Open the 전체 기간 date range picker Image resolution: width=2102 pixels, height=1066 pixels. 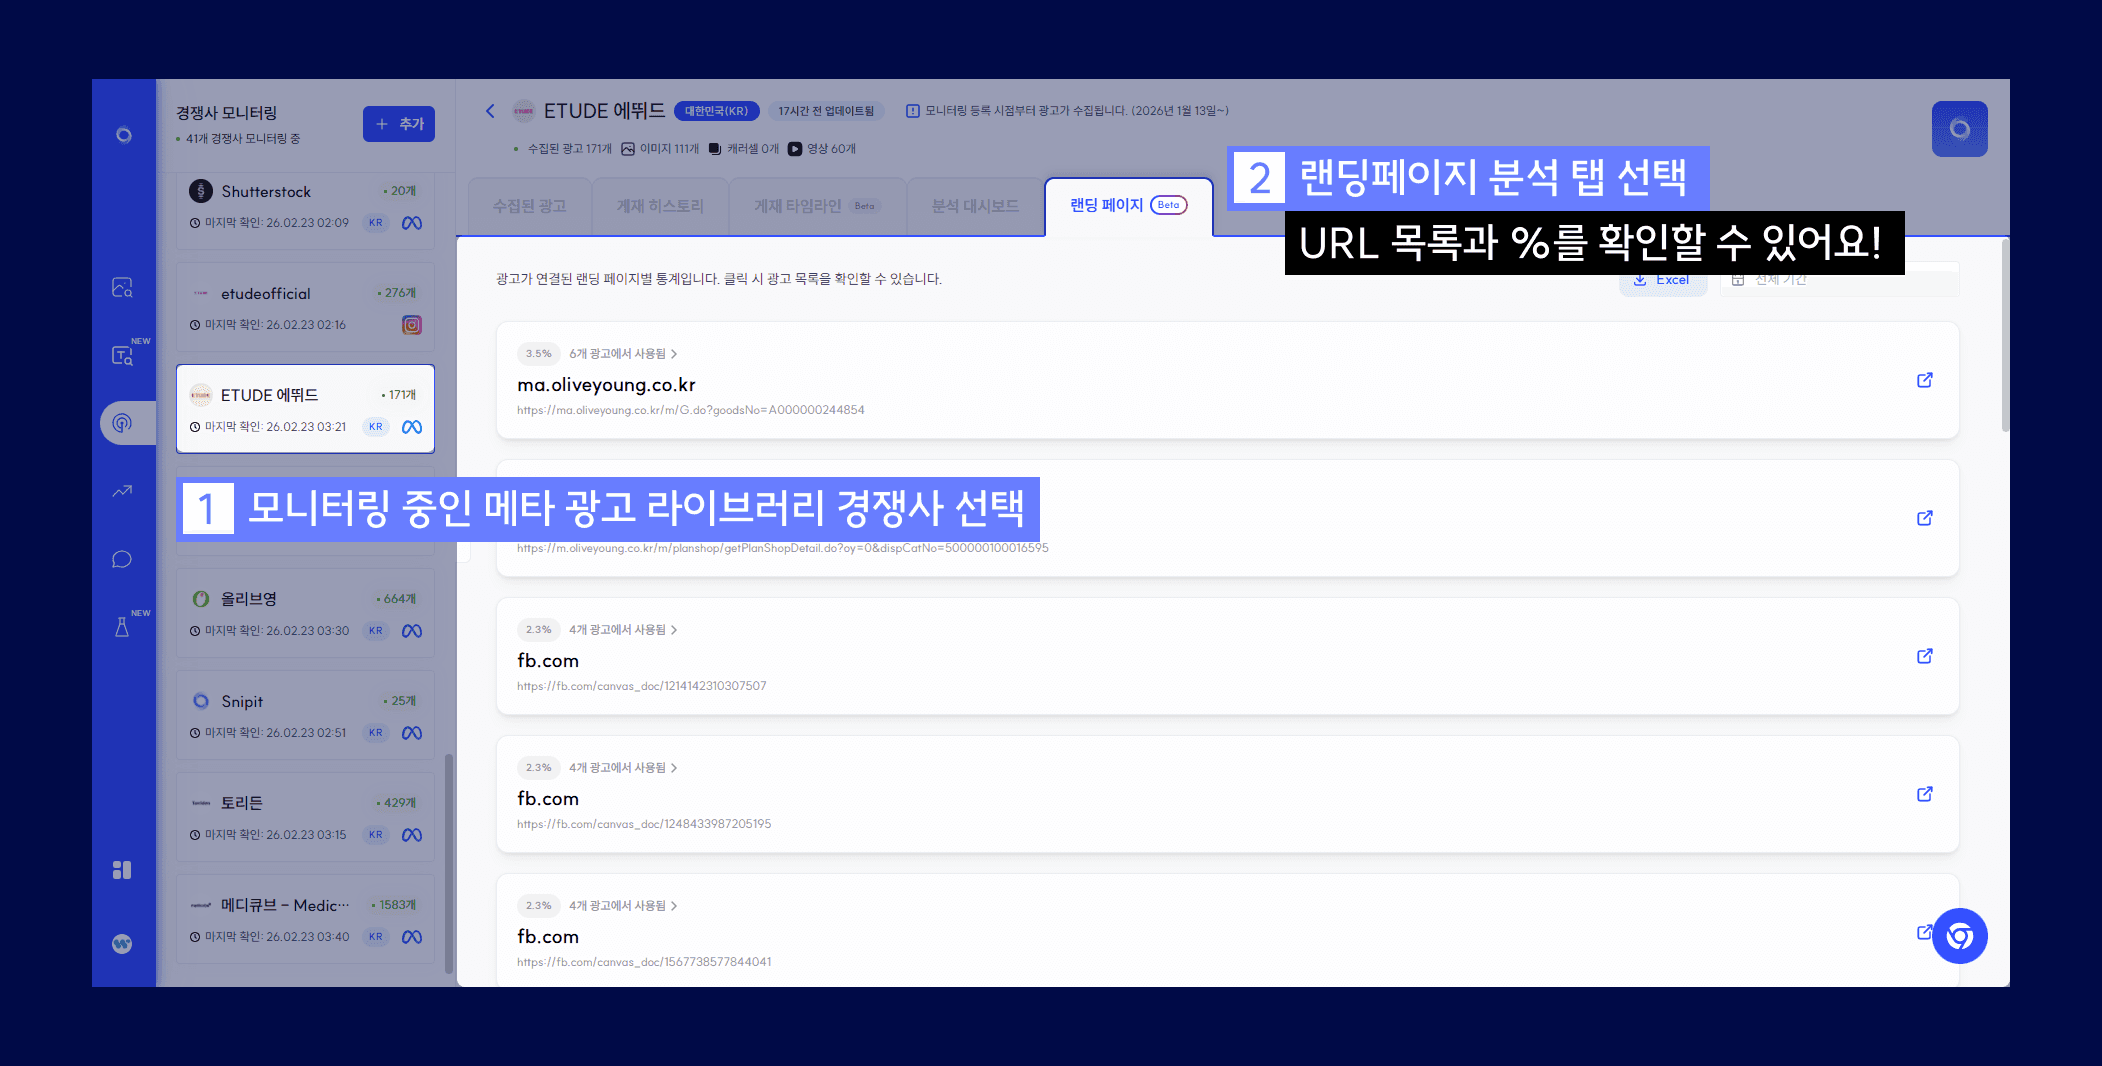(1838, 280)
